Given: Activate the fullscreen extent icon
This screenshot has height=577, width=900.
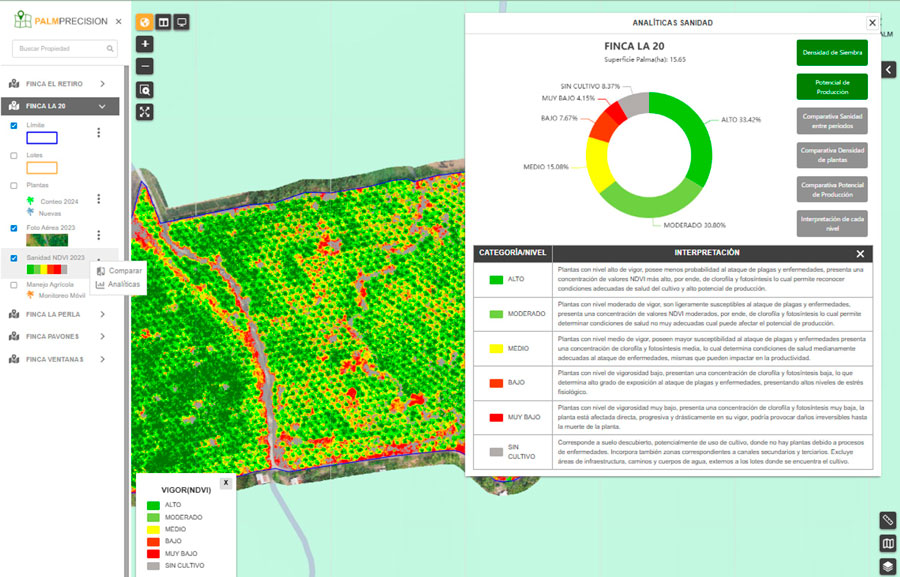Looking at the screenshot, I should point(145,112).
